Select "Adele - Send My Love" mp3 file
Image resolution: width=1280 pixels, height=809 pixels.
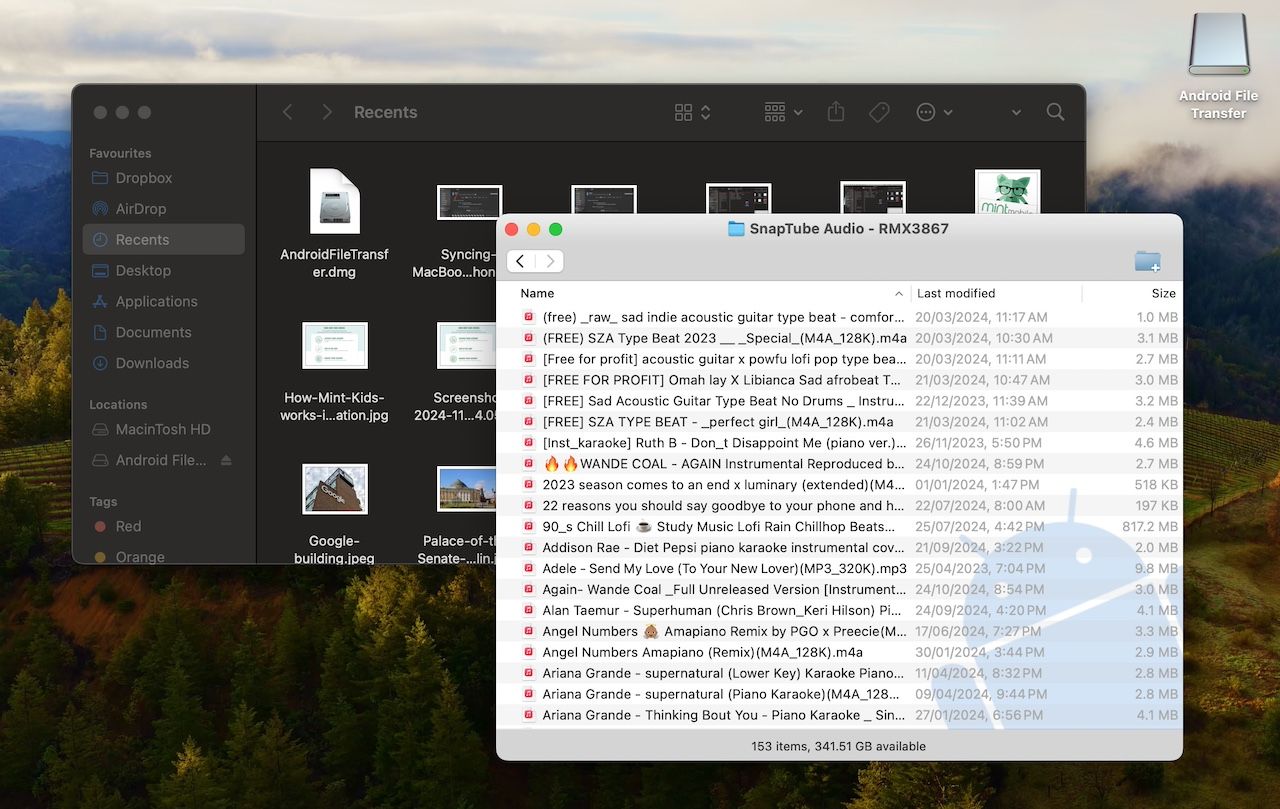(839, 569)
